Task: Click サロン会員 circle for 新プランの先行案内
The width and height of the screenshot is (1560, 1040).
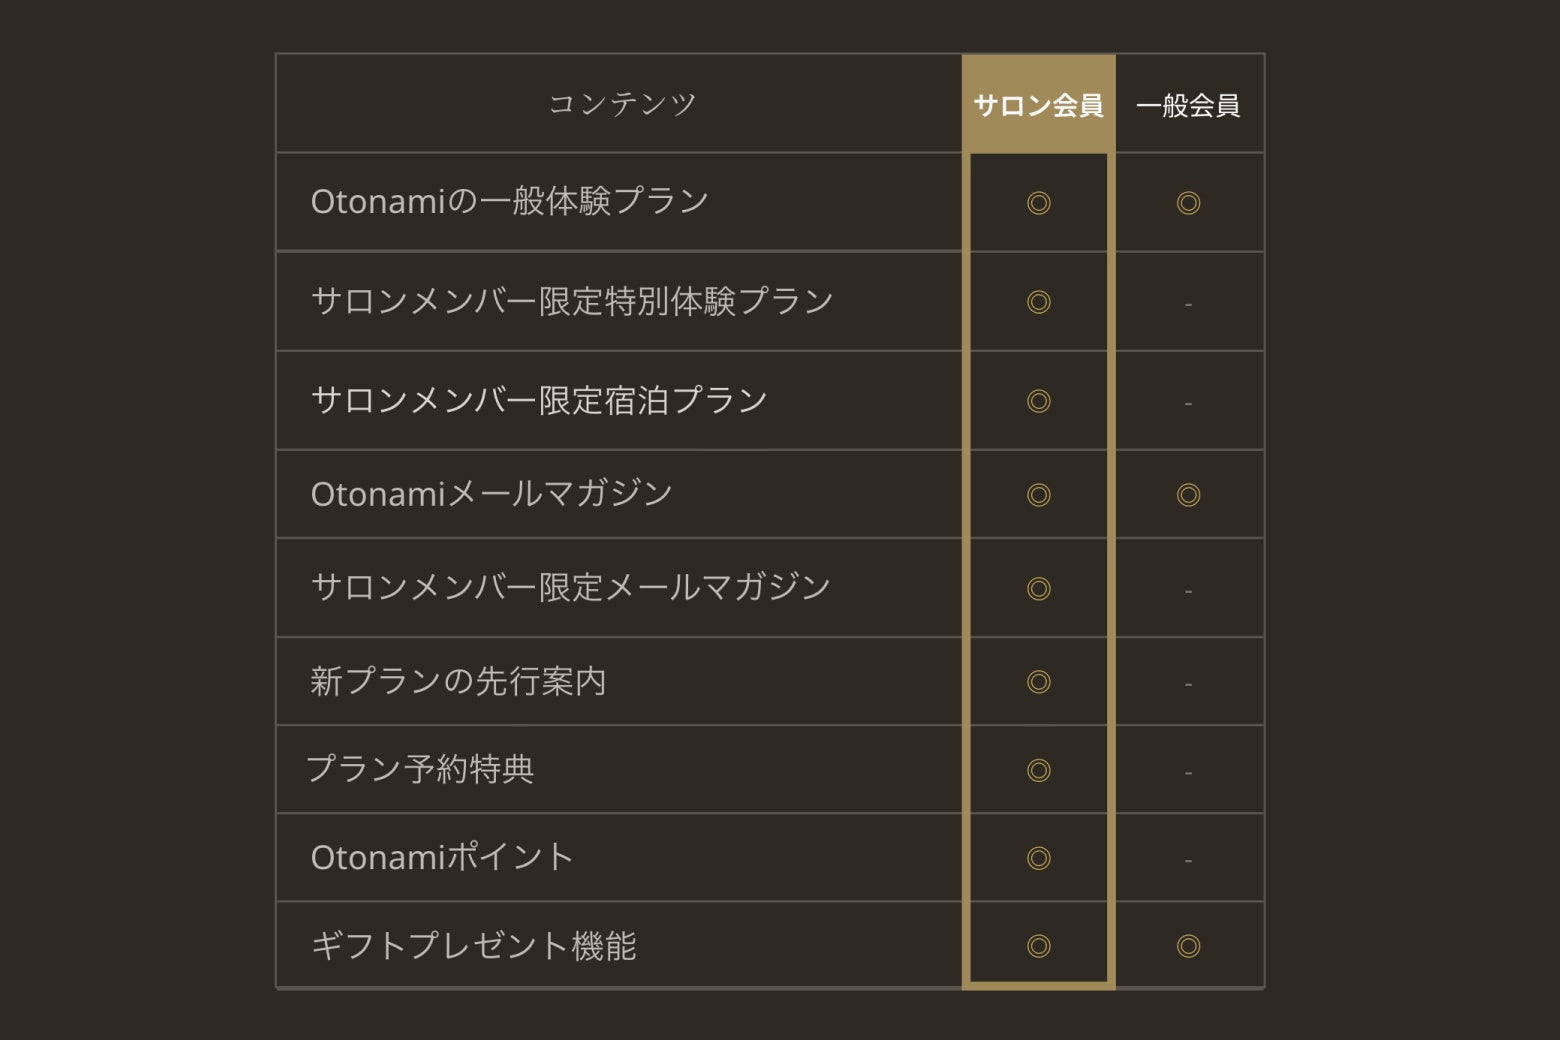Action: 1039,682
